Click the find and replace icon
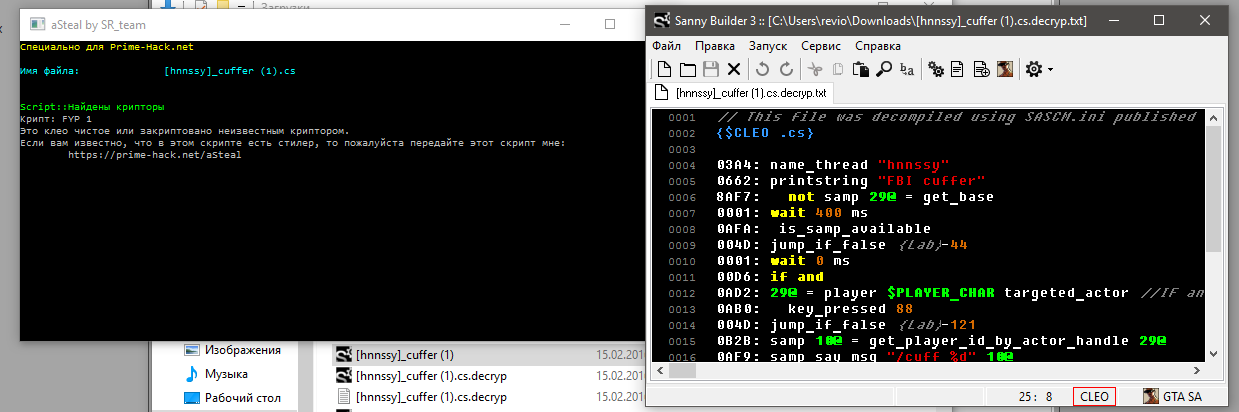 pos(907,69)
